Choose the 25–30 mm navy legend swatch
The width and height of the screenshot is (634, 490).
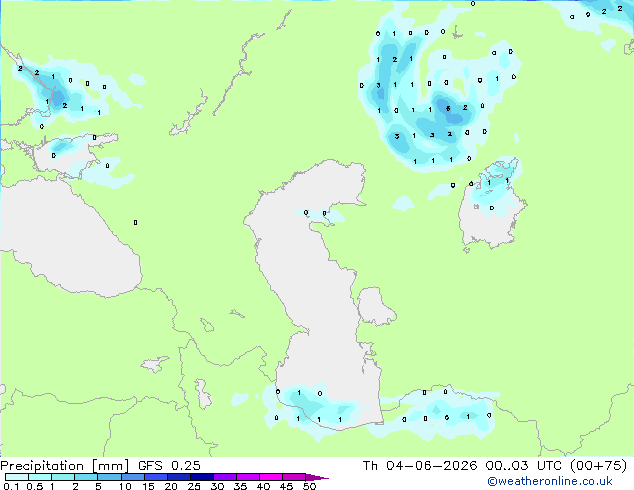pyautogui.click(x=201, y=477)
